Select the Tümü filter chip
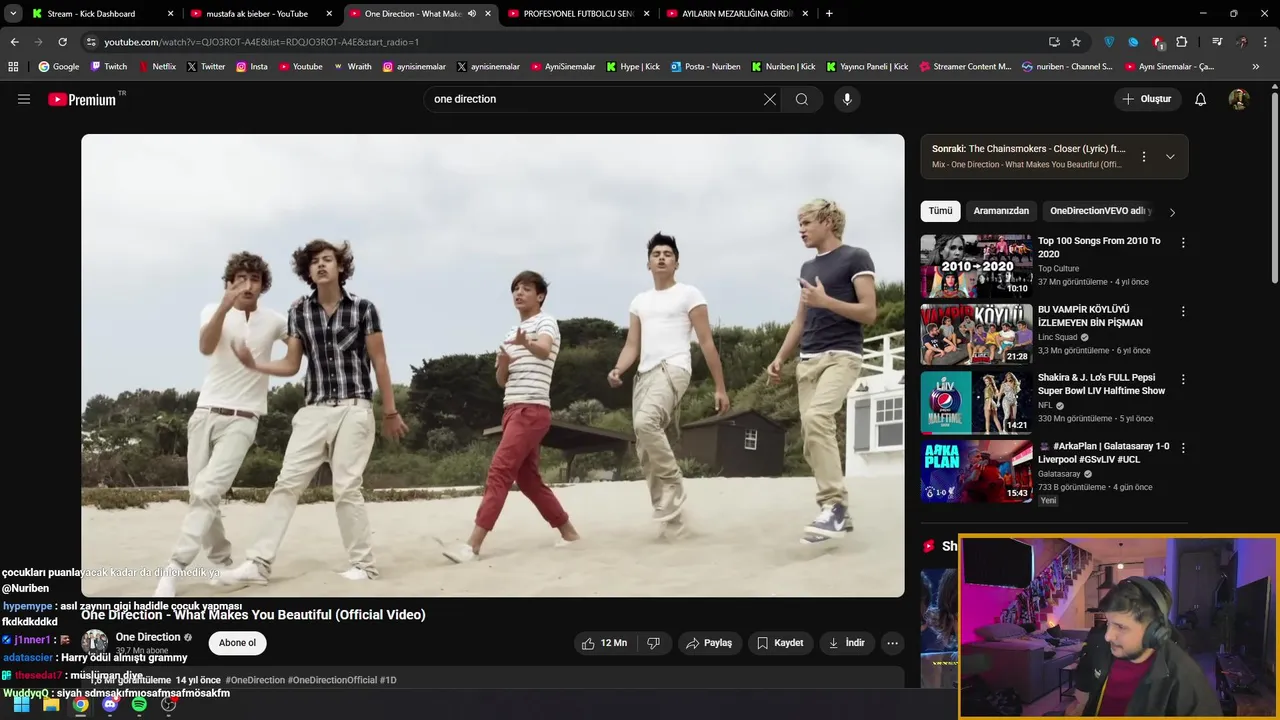Screen dimensions: 1280x720 [940, 211]
